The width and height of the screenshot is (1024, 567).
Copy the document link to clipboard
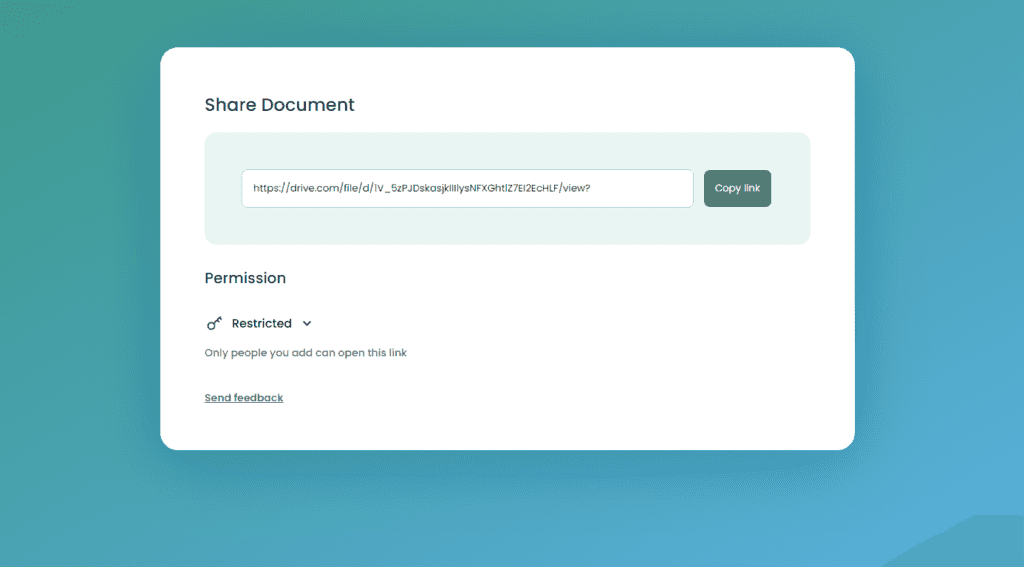[737, 188]
